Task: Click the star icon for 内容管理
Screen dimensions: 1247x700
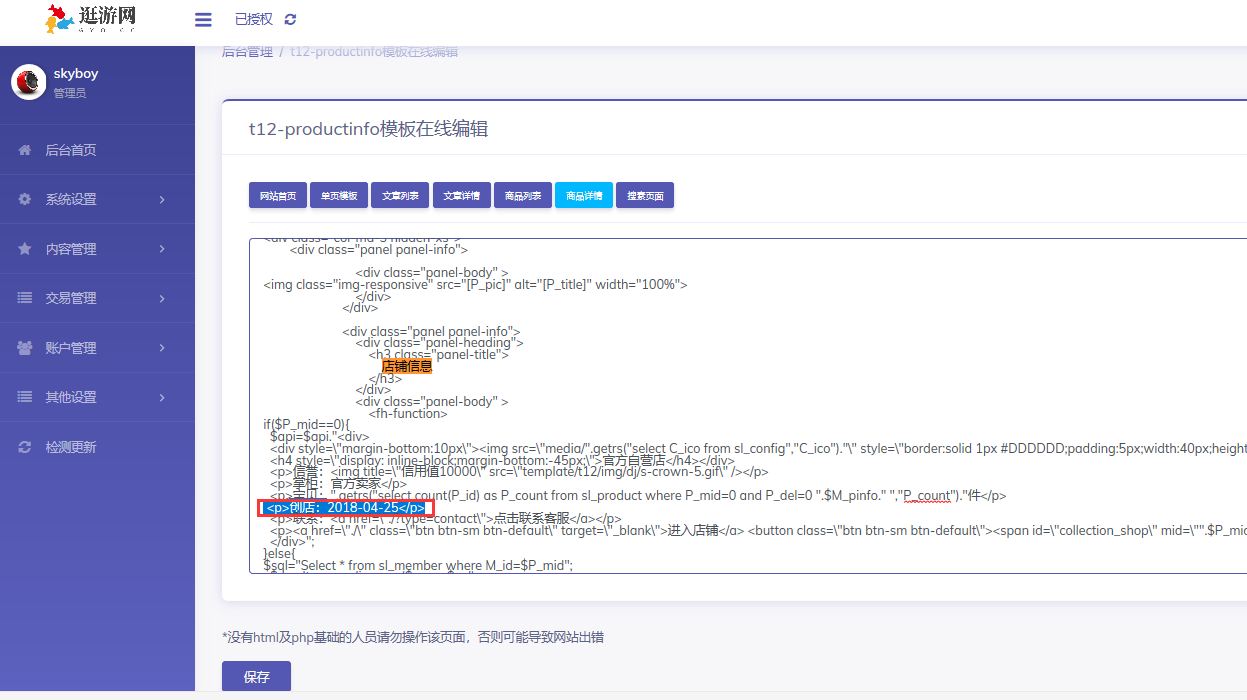Action: click(x=25, y=249)
